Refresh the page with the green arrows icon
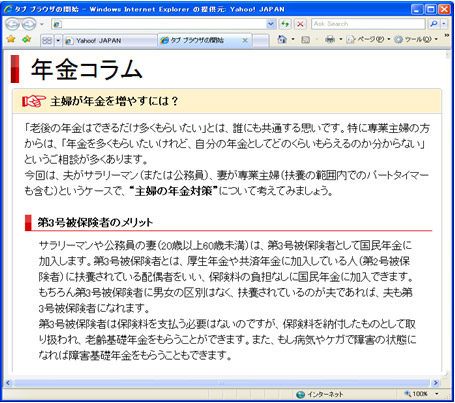 [x=285, y=24]
